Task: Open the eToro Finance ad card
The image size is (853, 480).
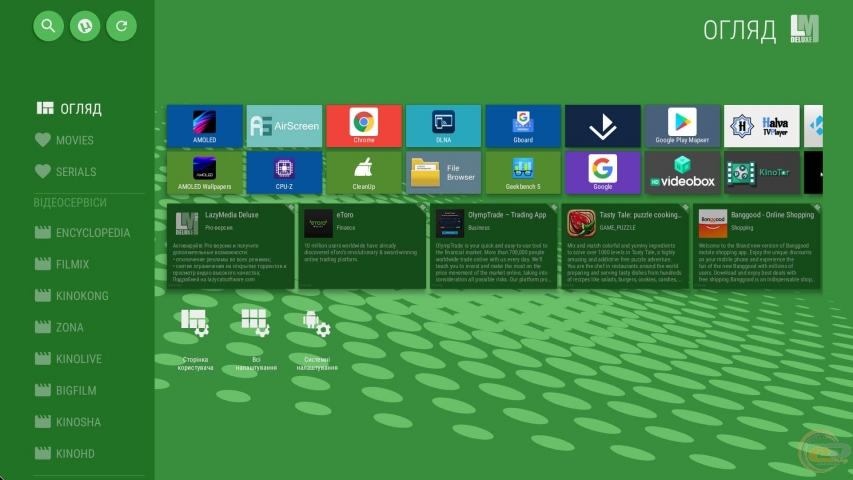Action: pos(362,247)
